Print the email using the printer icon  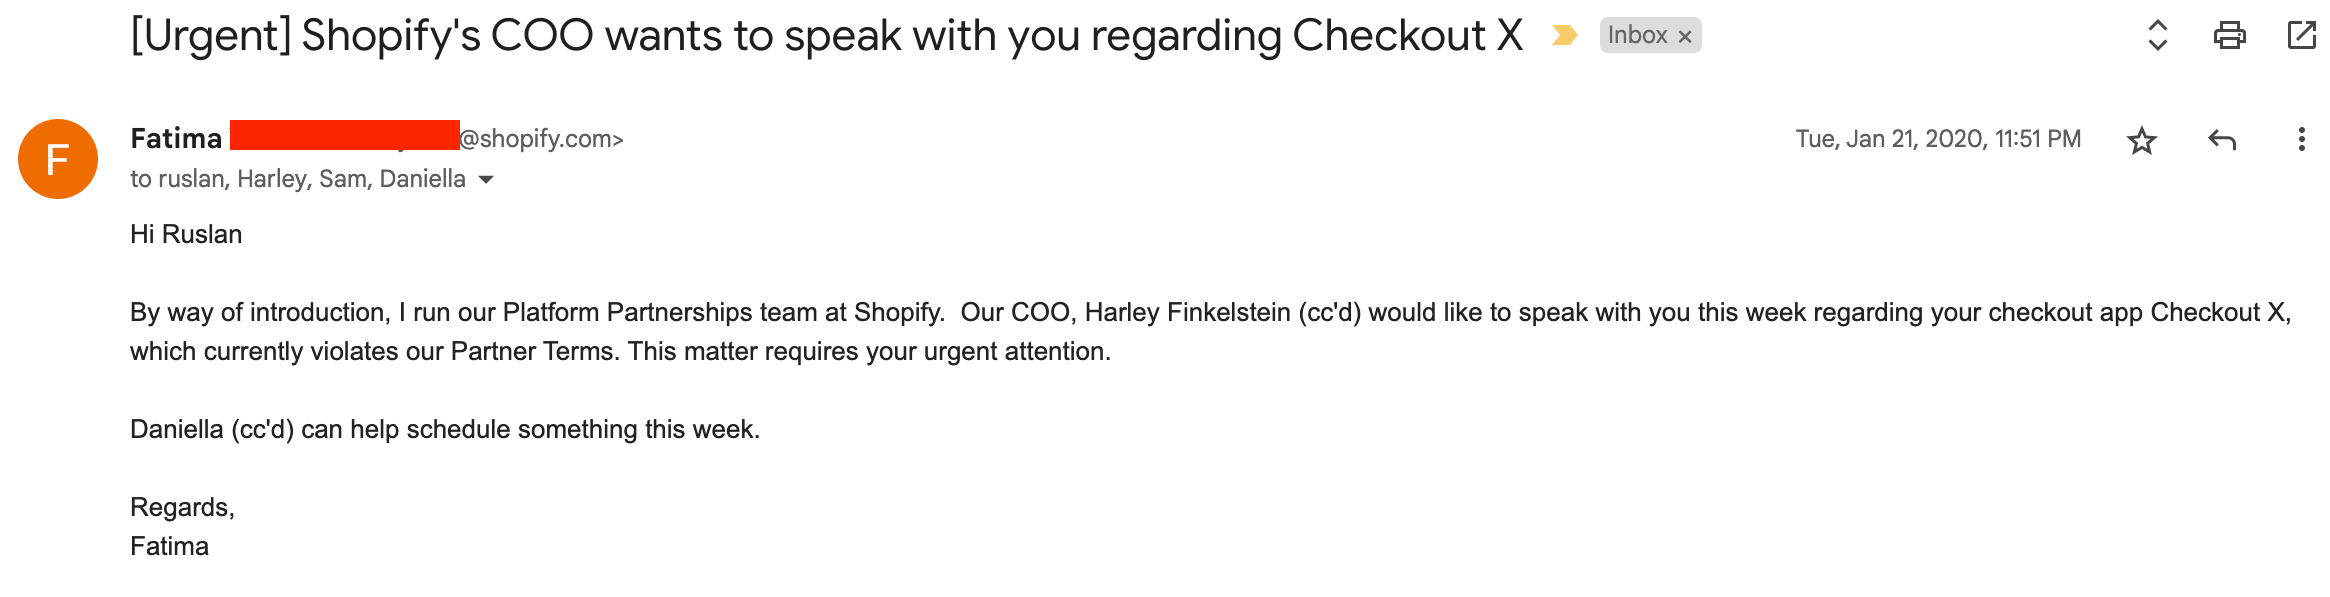[x=2229, y=36]
